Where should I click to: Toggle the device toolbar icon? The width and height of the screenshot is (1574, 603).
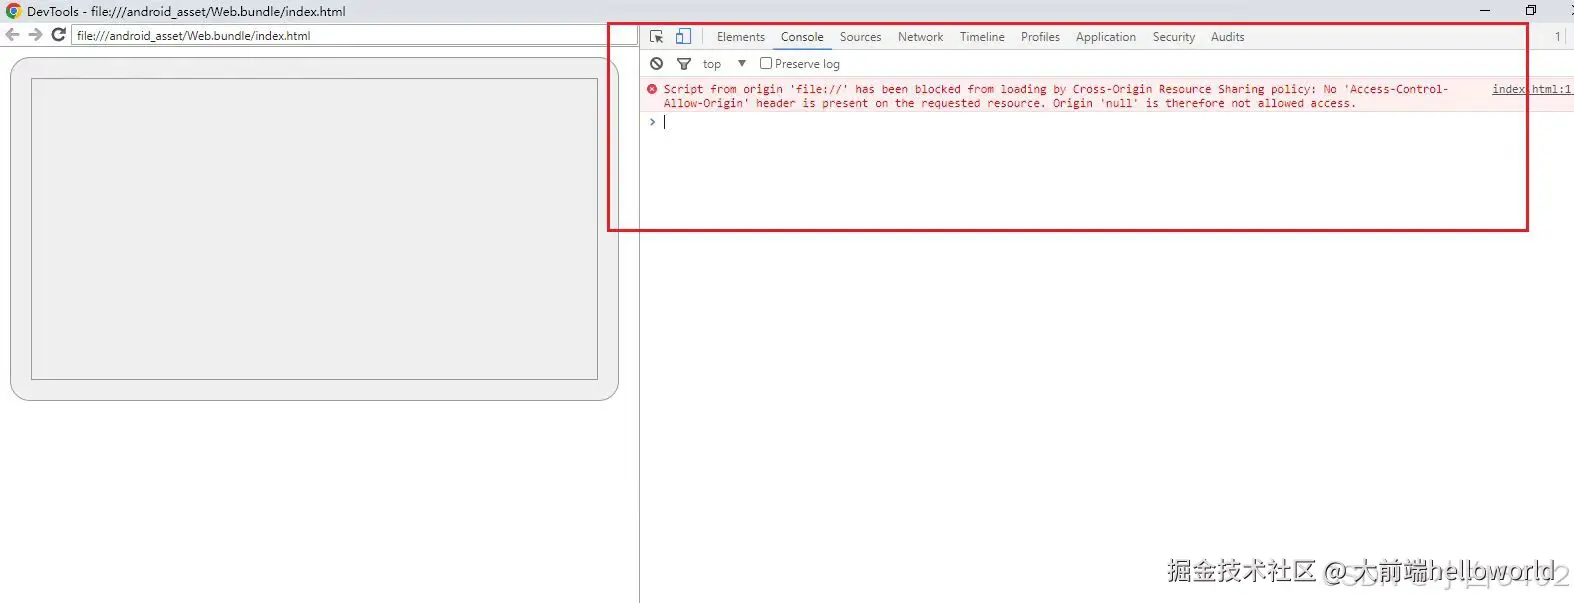pyautogui.click(x=683, y=37)
